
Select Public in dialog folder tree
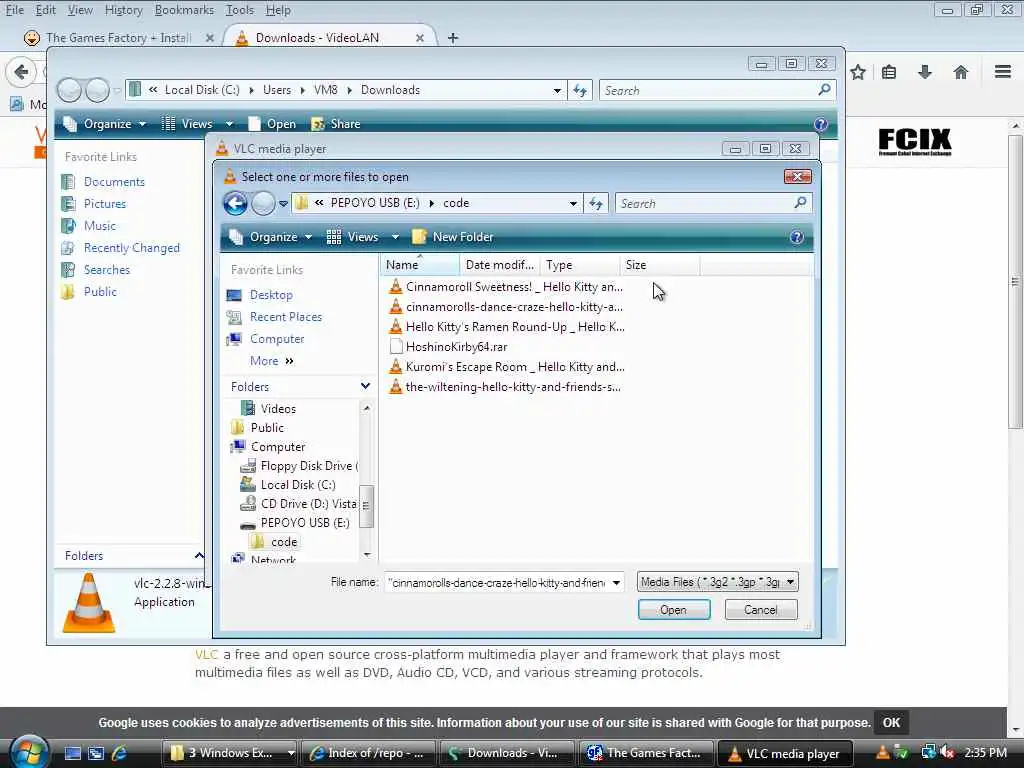click(x=257, y=428)
